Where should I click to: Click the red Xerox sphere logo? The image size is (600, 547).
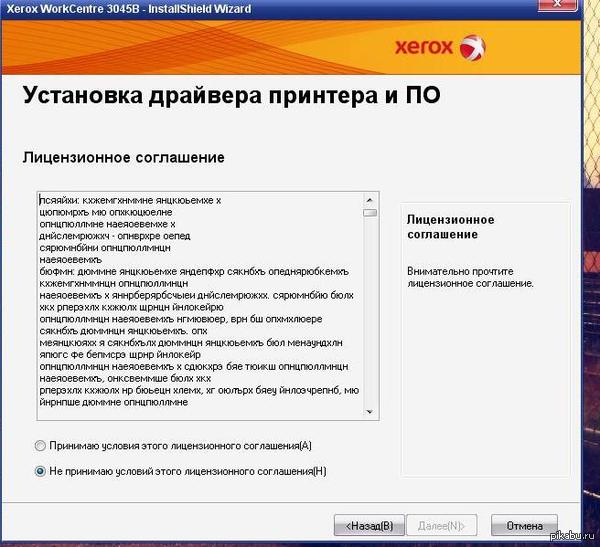point(473,47)
